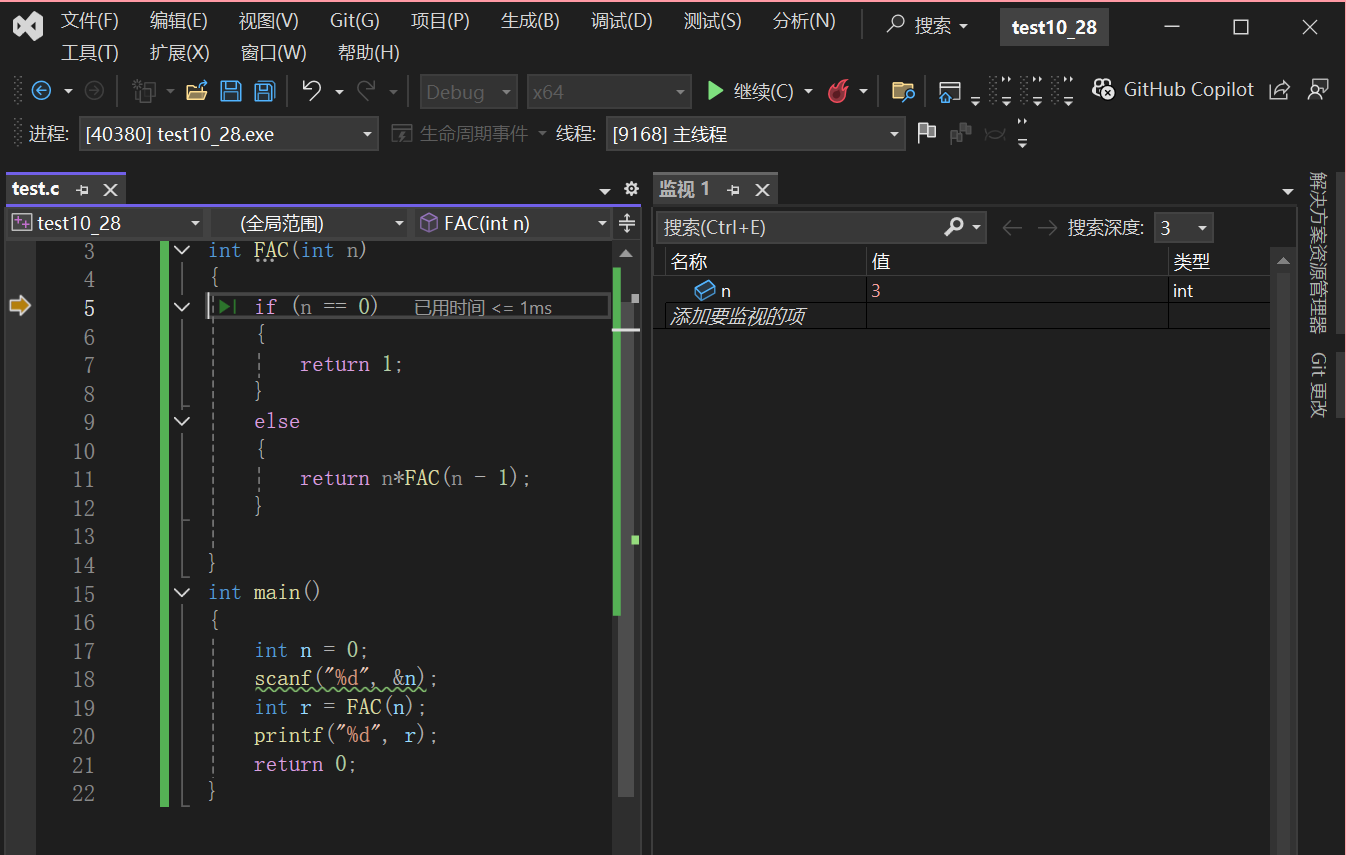Click the navigate backward arrow icon
The height and width of the screenshot is (855, 1346).
tap(41, 91)
